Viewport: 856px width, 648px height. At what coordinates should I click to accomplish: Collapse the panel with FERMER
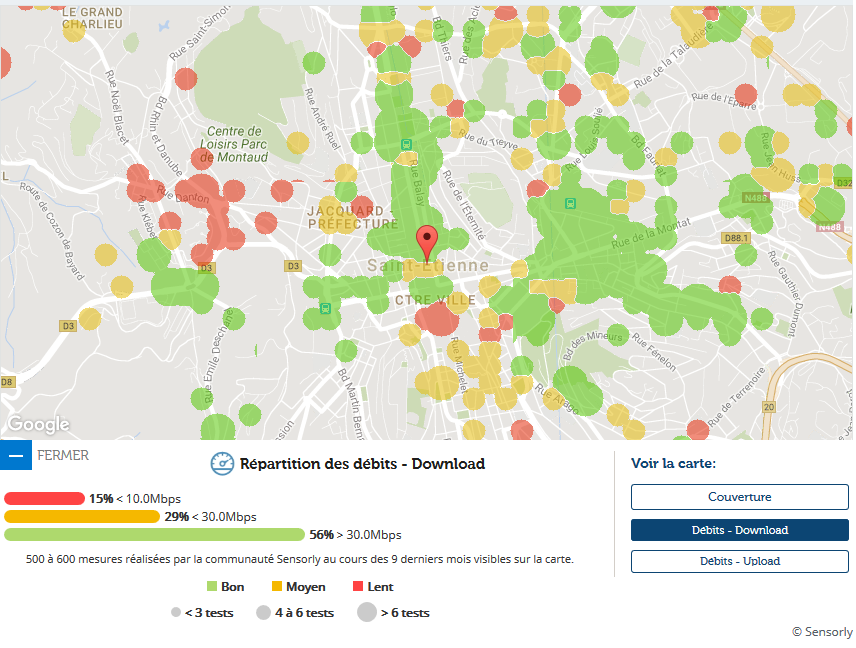pos(62,455)
